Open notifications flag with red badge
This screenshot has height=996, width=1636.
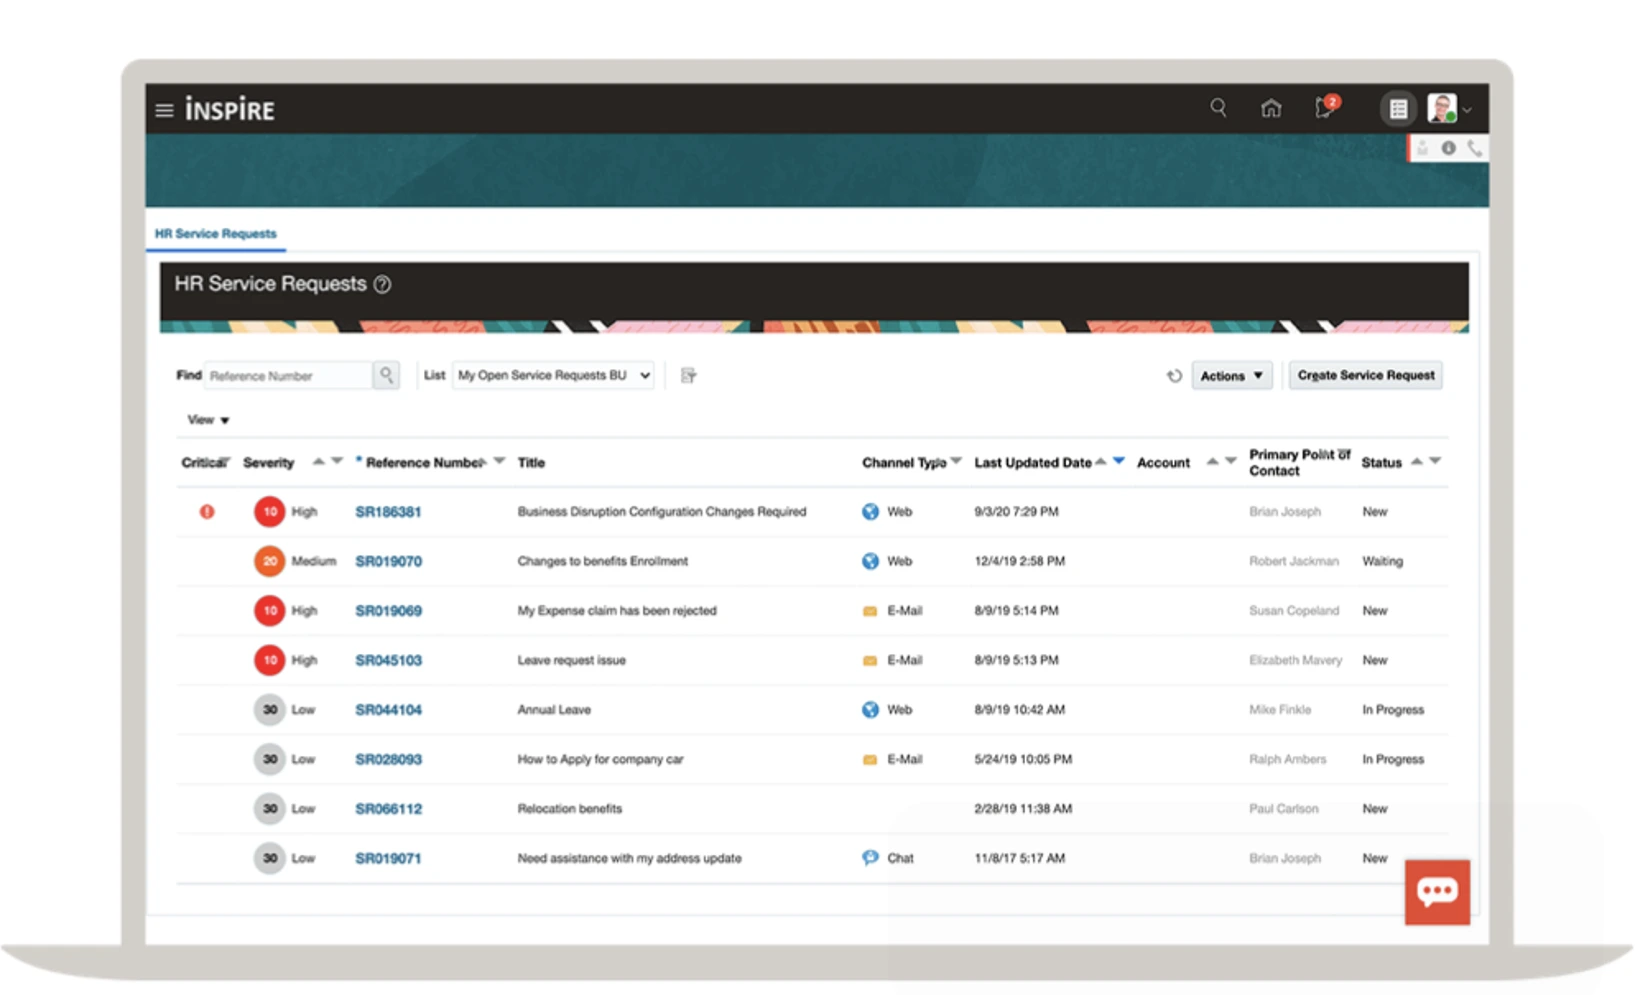pos(1325,108)
